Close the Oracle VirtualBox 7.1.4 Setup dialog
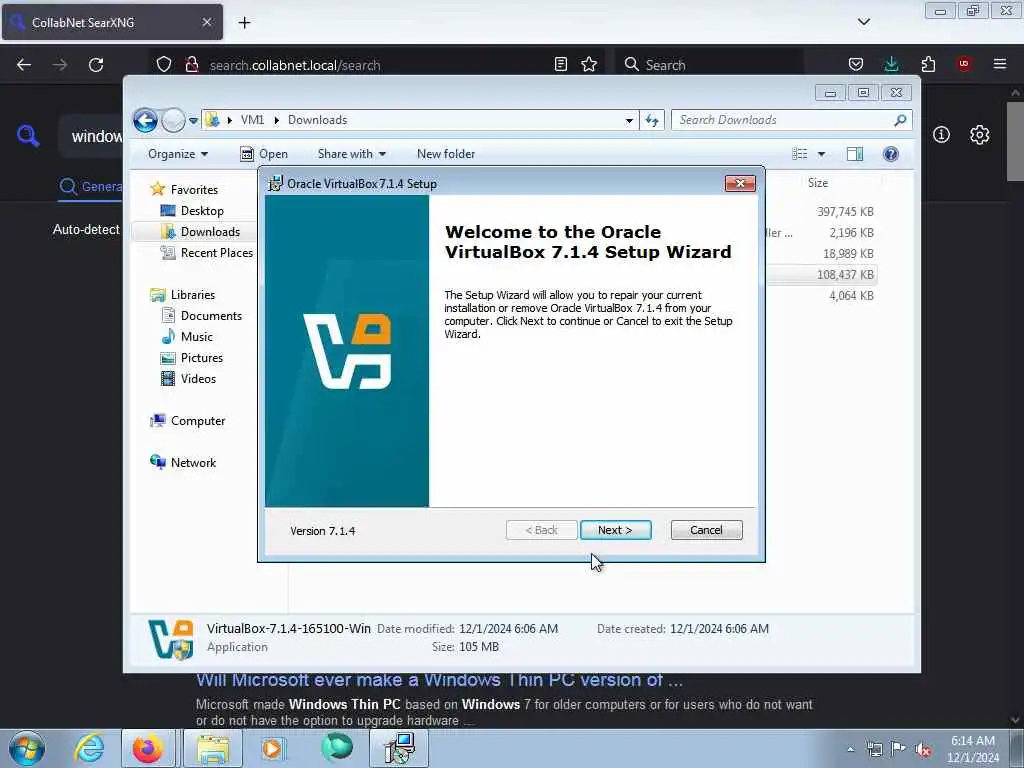This screenshot has height=768, width=1024. click(x=740, y=184)
